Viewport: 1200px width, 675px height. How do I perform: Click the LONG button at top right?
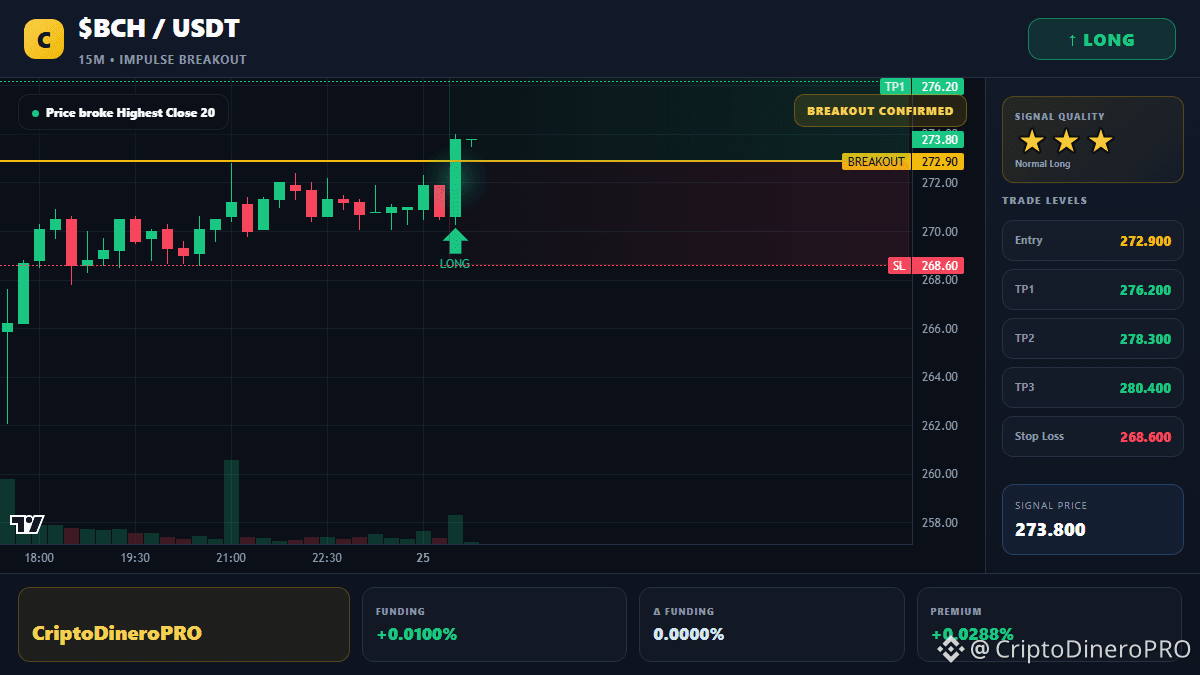[x=1102, y=40]
